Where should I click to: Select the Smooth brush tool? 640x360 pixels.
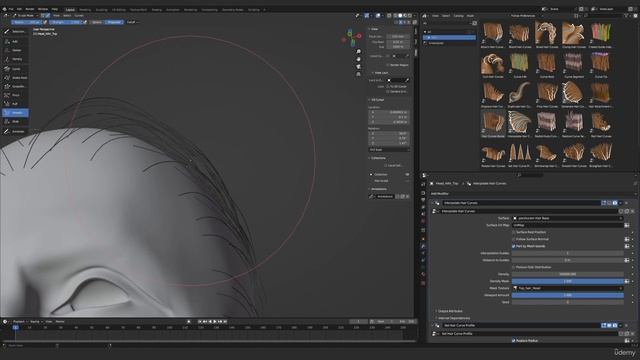15,113
